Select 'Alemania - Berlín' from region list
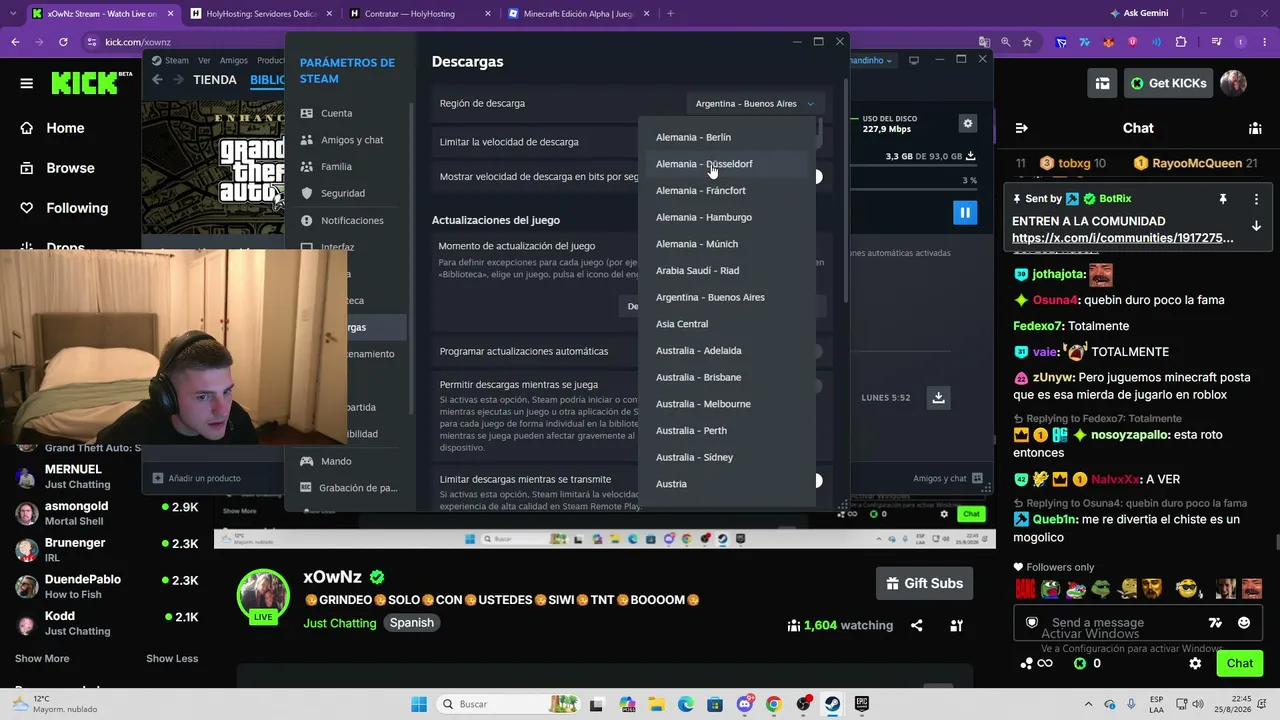Screen dimensions: 1280x720 tap(727, 137)
